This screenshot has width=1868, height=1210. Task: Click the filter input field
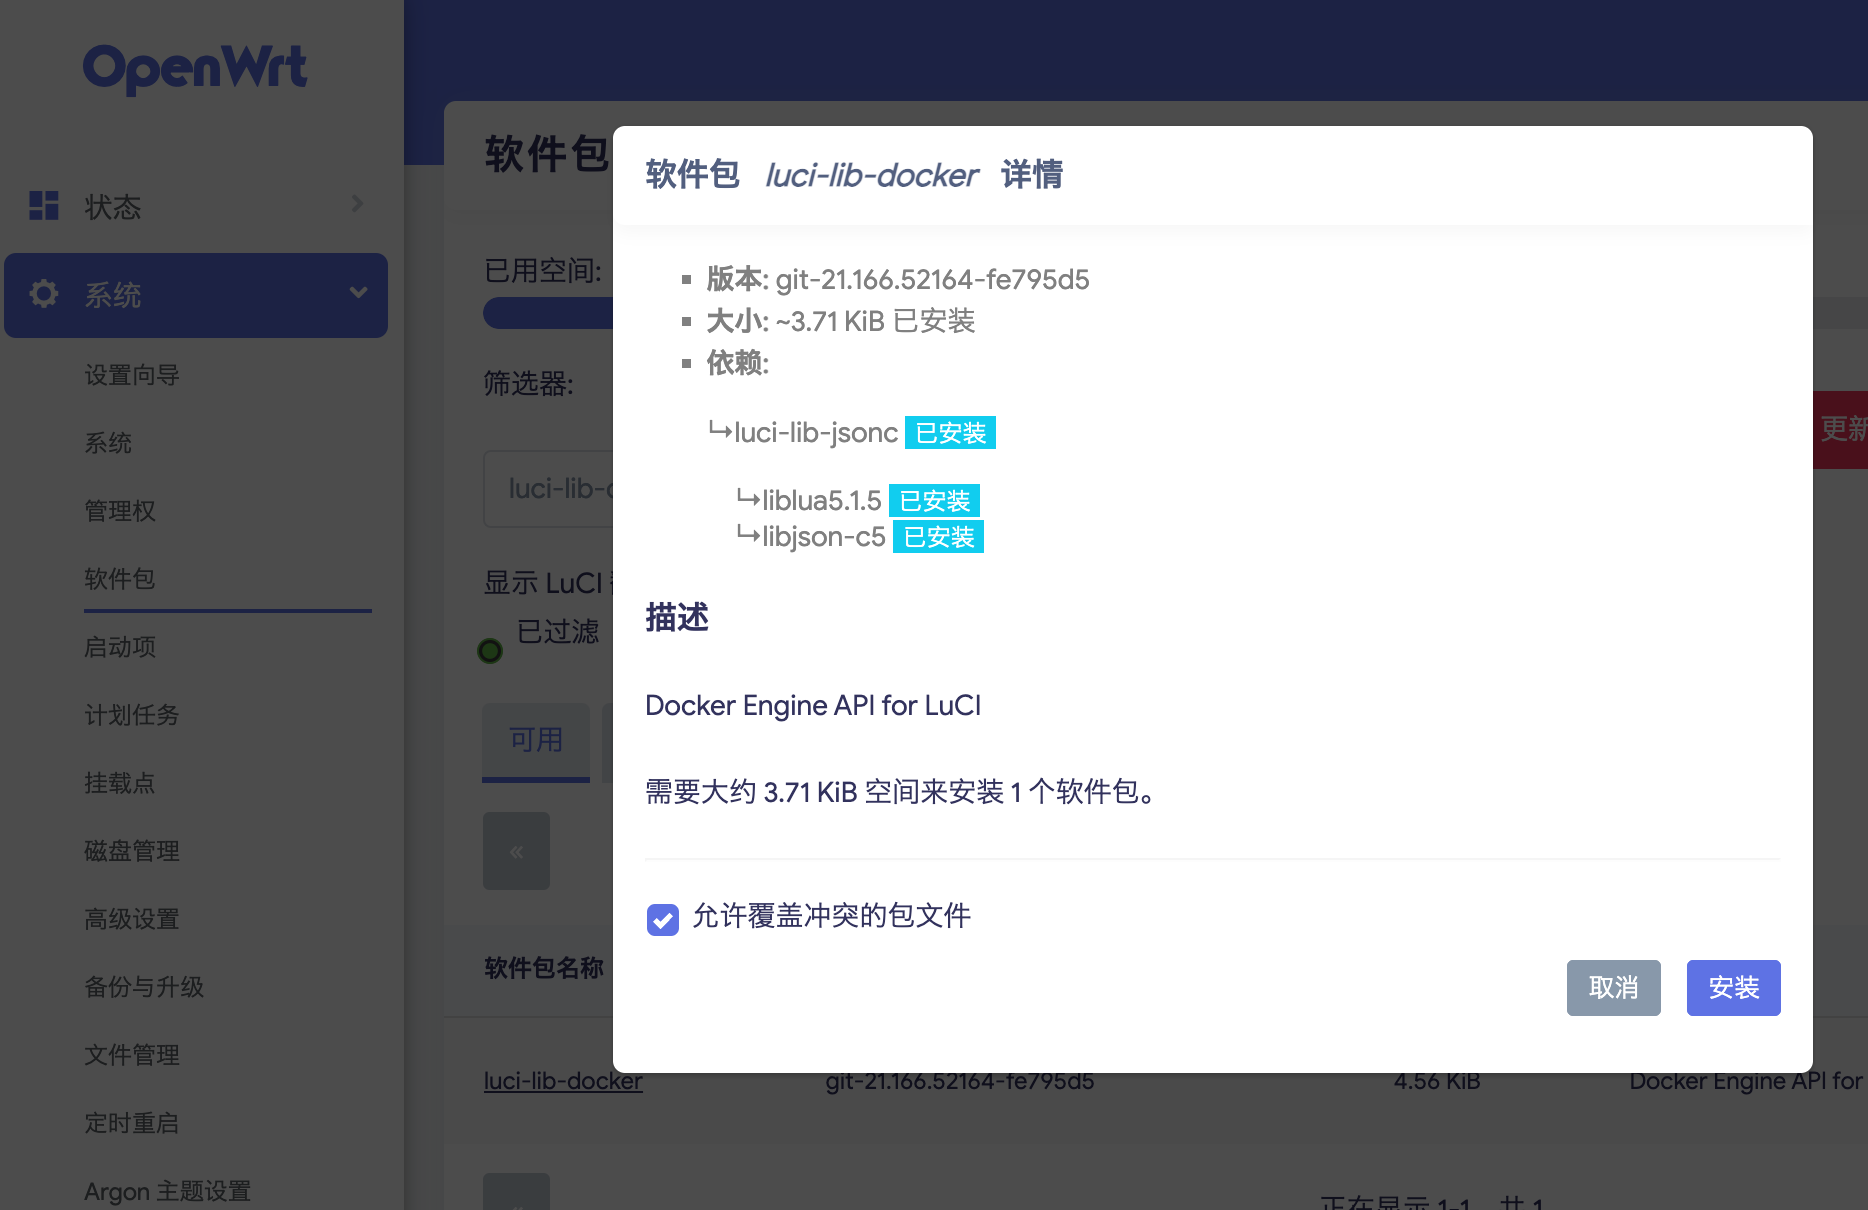tap(548, 488)
